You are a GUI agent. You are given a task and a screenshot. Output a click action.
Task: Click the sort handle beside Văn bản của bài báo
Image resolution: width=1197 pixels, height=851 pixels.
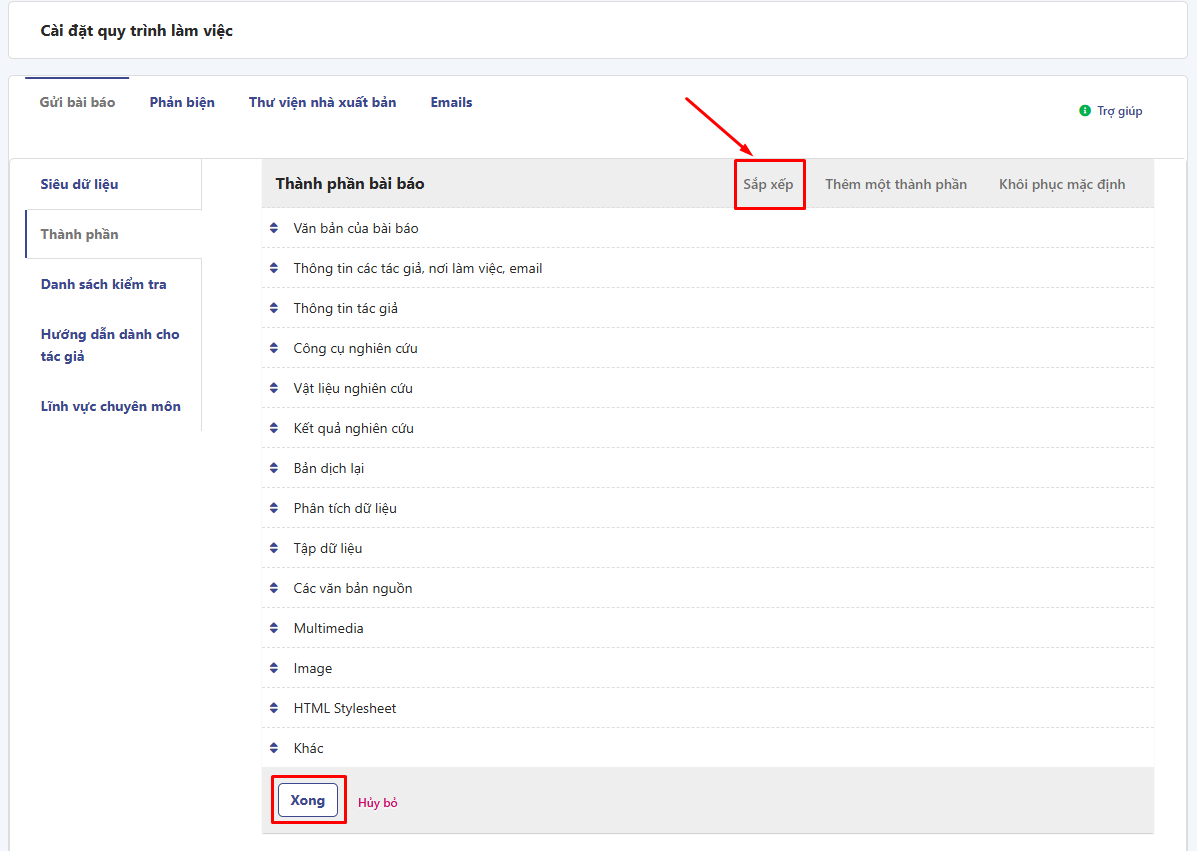pos(274,228)
